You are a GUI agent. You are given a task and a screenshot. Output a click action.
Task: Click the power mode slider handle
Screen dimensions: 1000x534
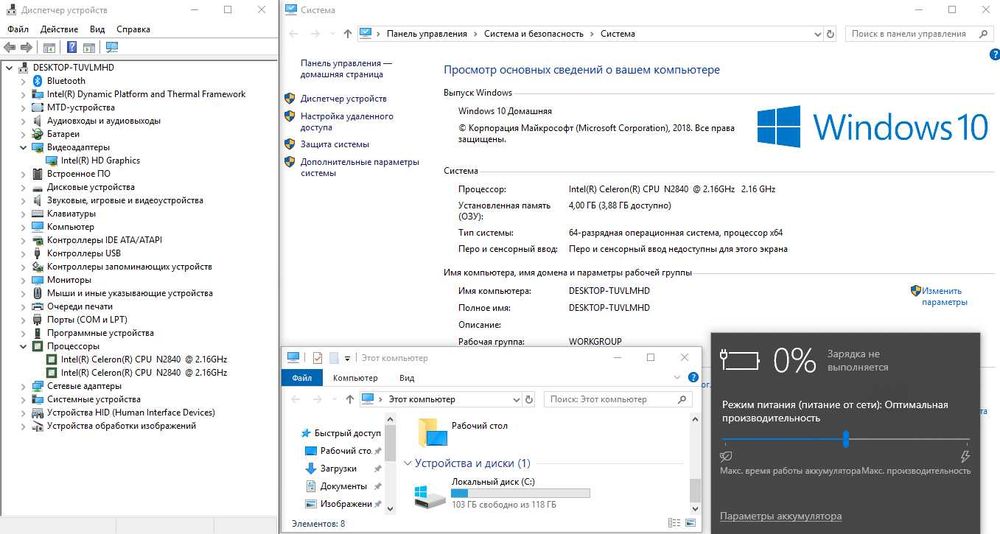(x=846, y=439)
